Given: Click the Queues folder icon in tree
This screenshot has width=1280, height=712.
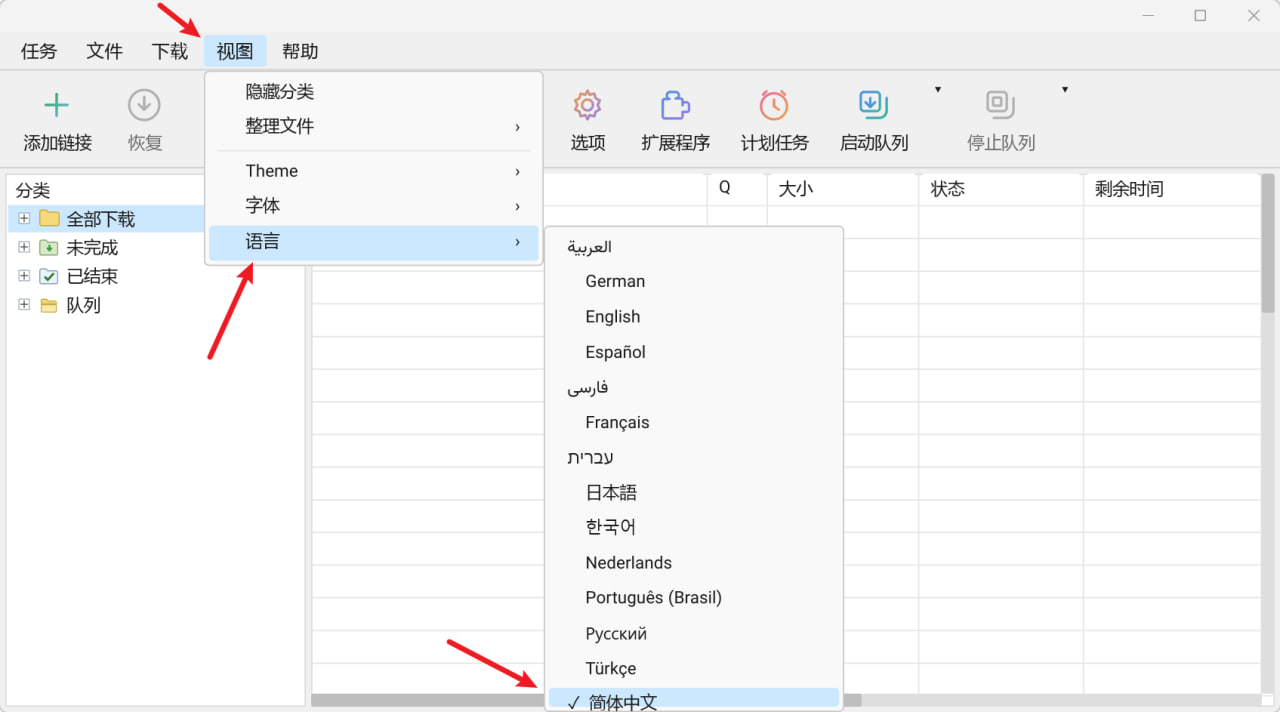Looking at the screenshot, I should 49,305.
